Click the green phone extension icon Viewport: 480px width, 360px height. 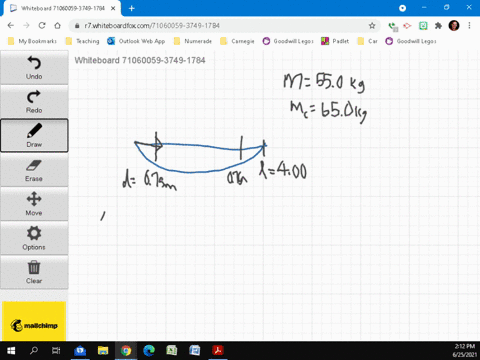tap(393, 26)
